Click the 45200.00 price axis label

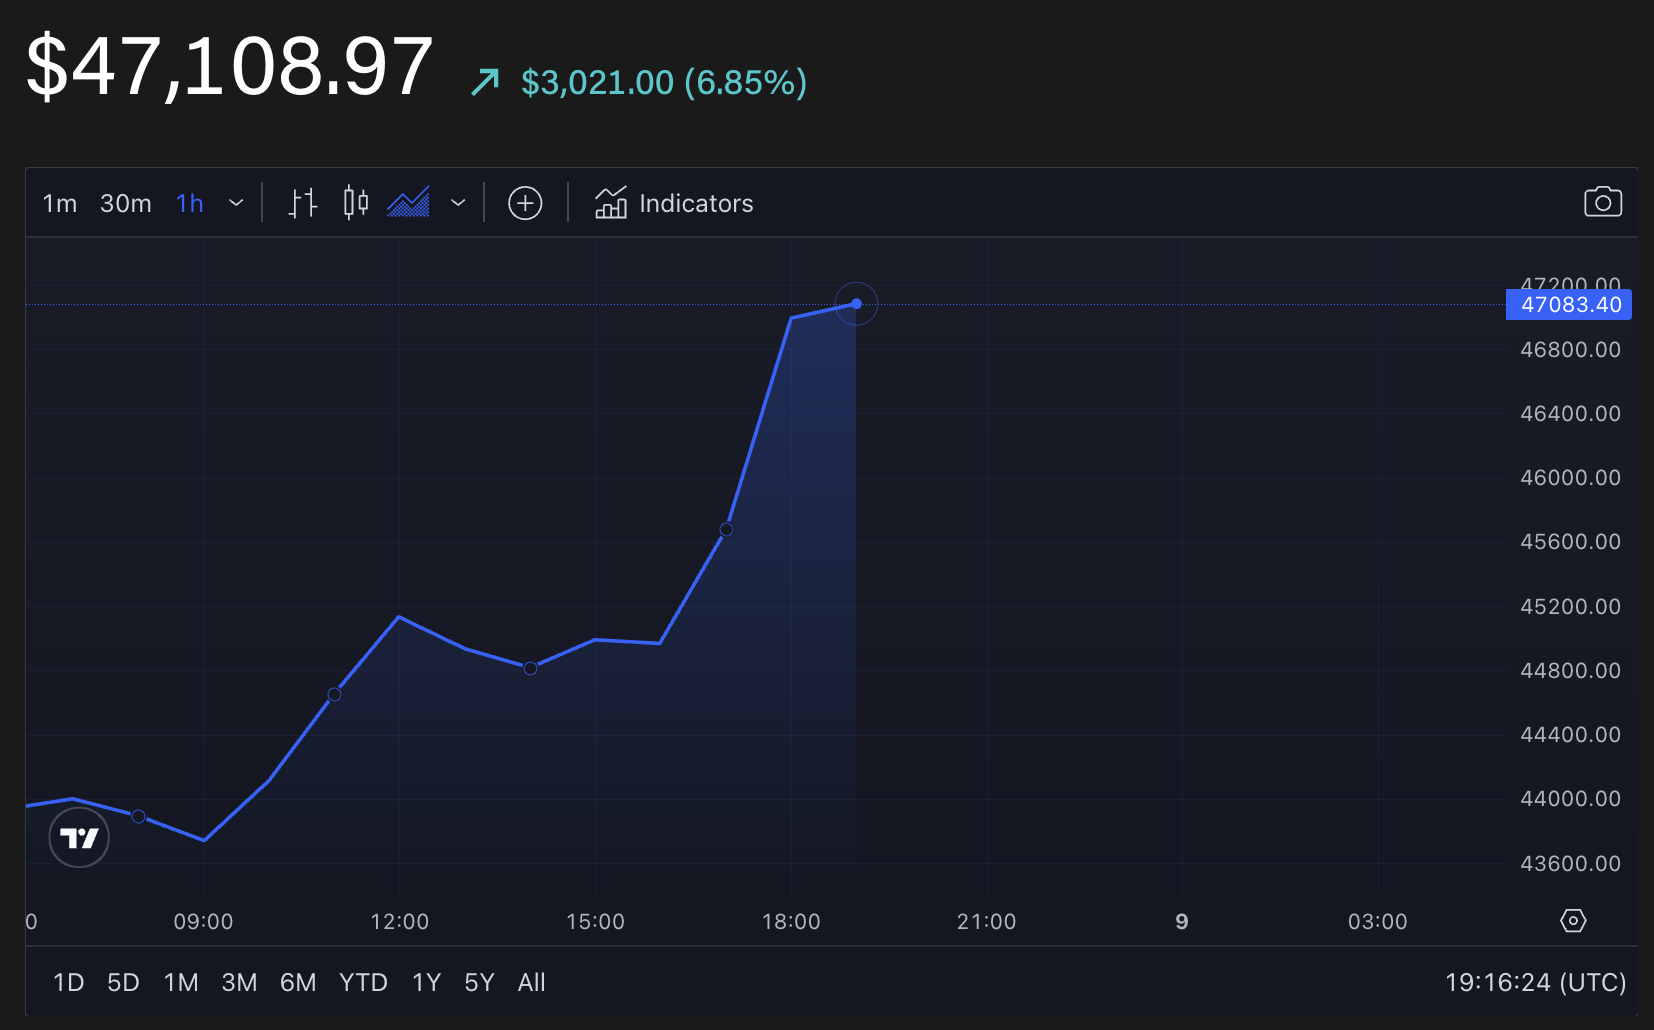click(x=1570, y=606)
